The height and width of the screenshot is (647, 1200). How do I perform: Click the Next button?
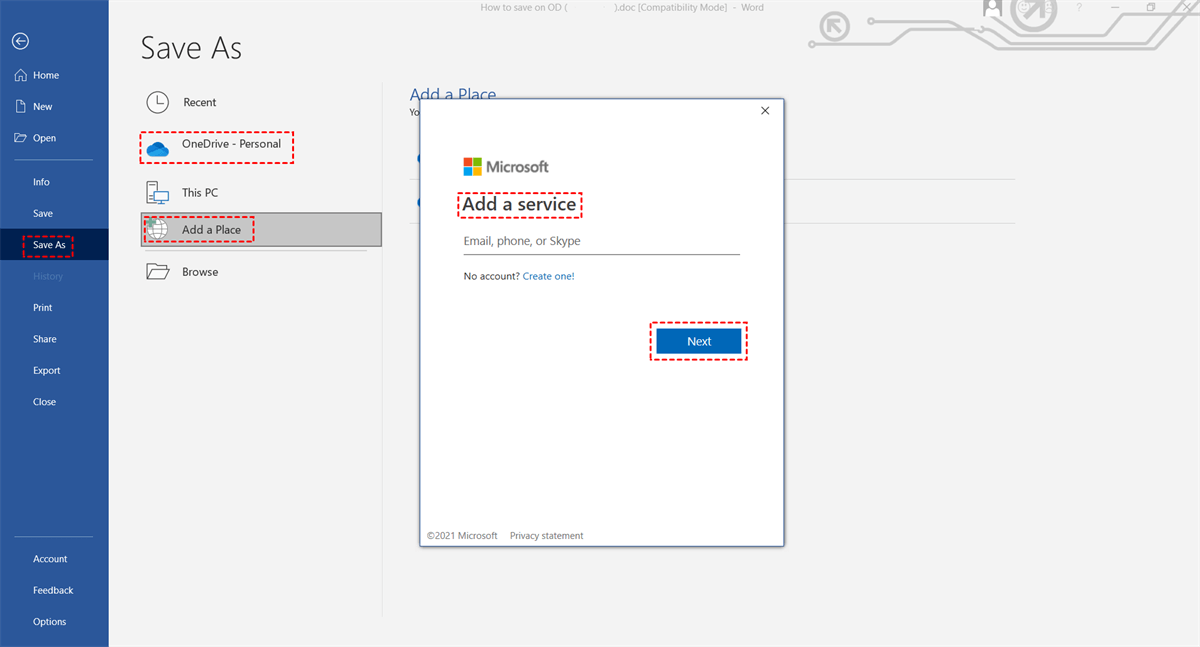(x=699, y=341)
